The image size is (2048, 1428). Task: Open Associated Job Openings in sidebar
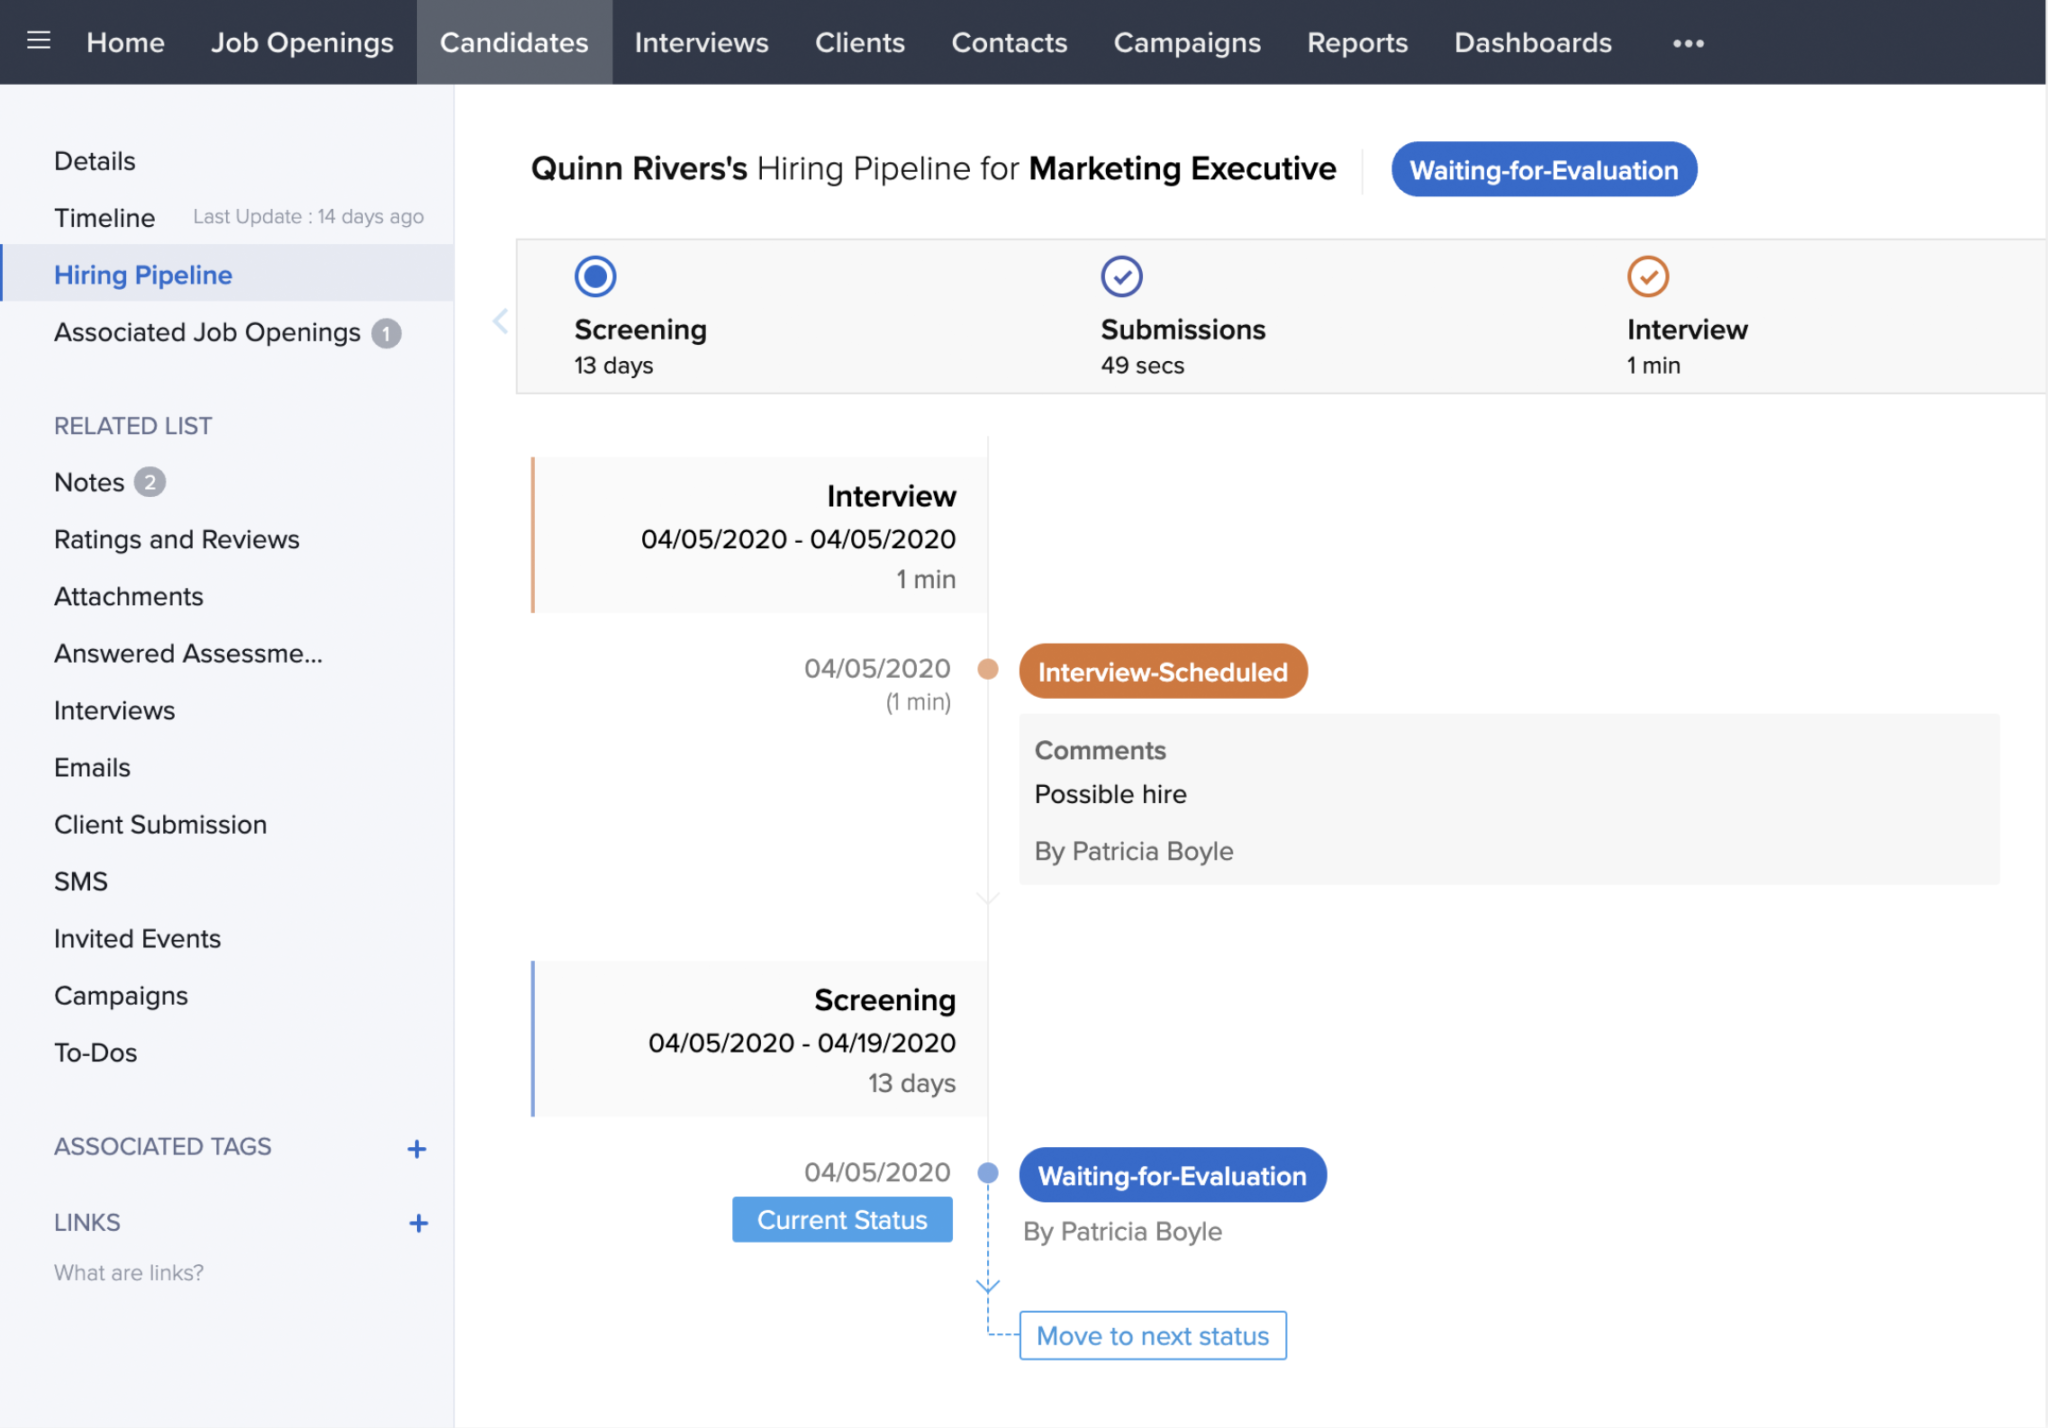(206, 332)
